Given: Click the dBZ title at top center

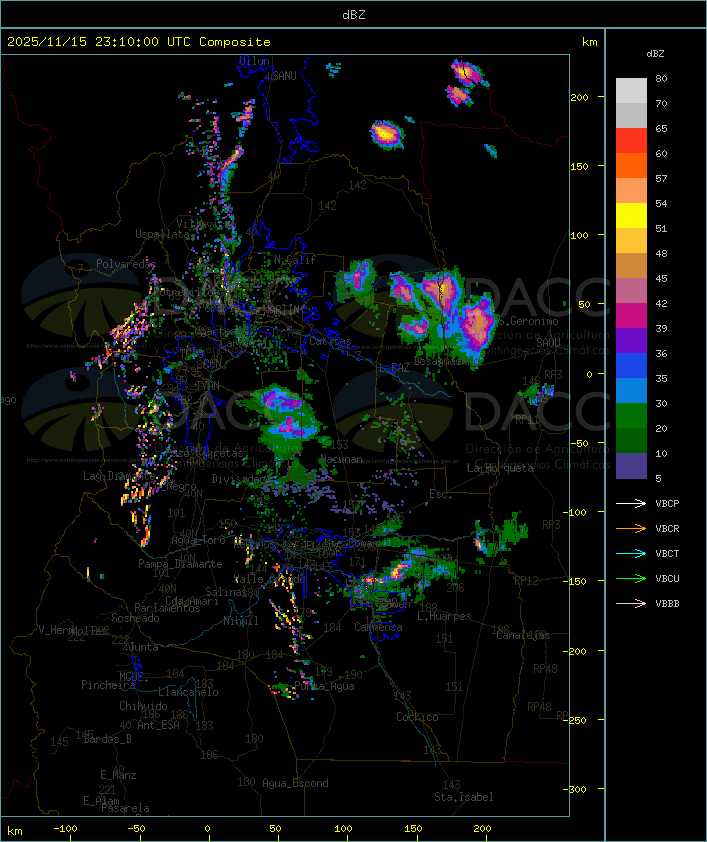Looking at the screenshot, I should click(354, 14).
